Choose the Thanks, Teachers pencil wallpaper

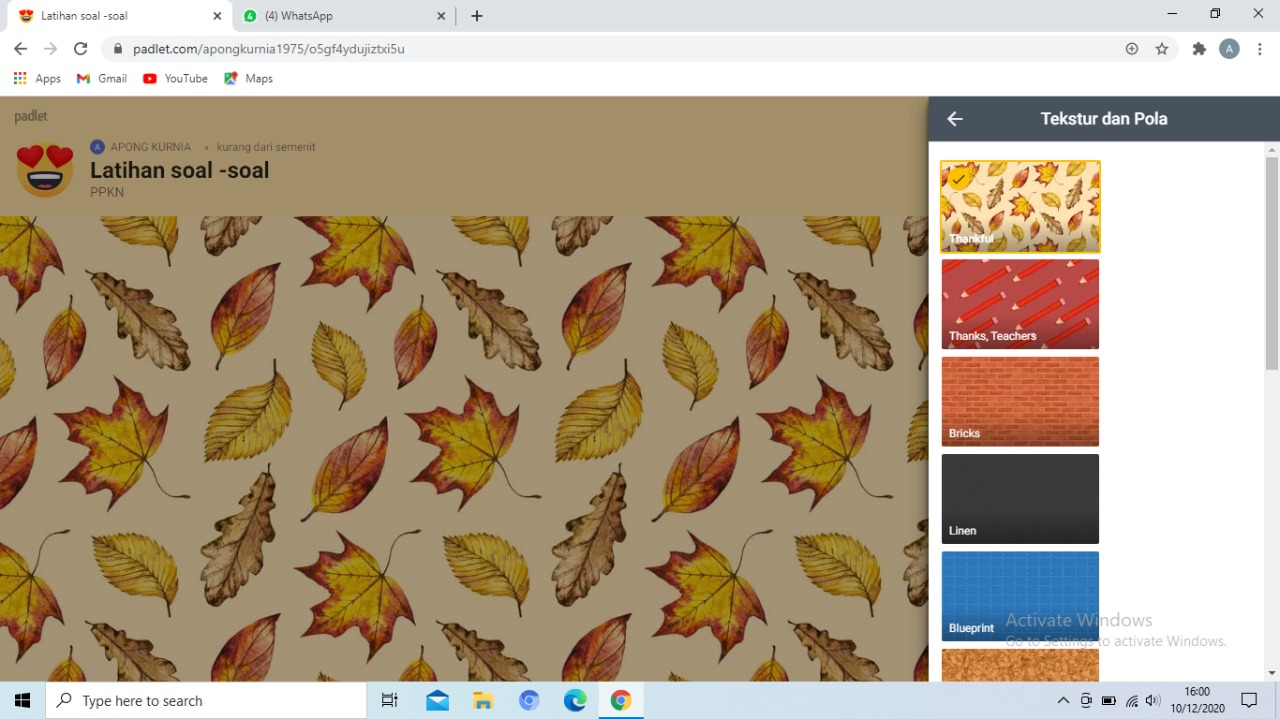point(1020,304)
